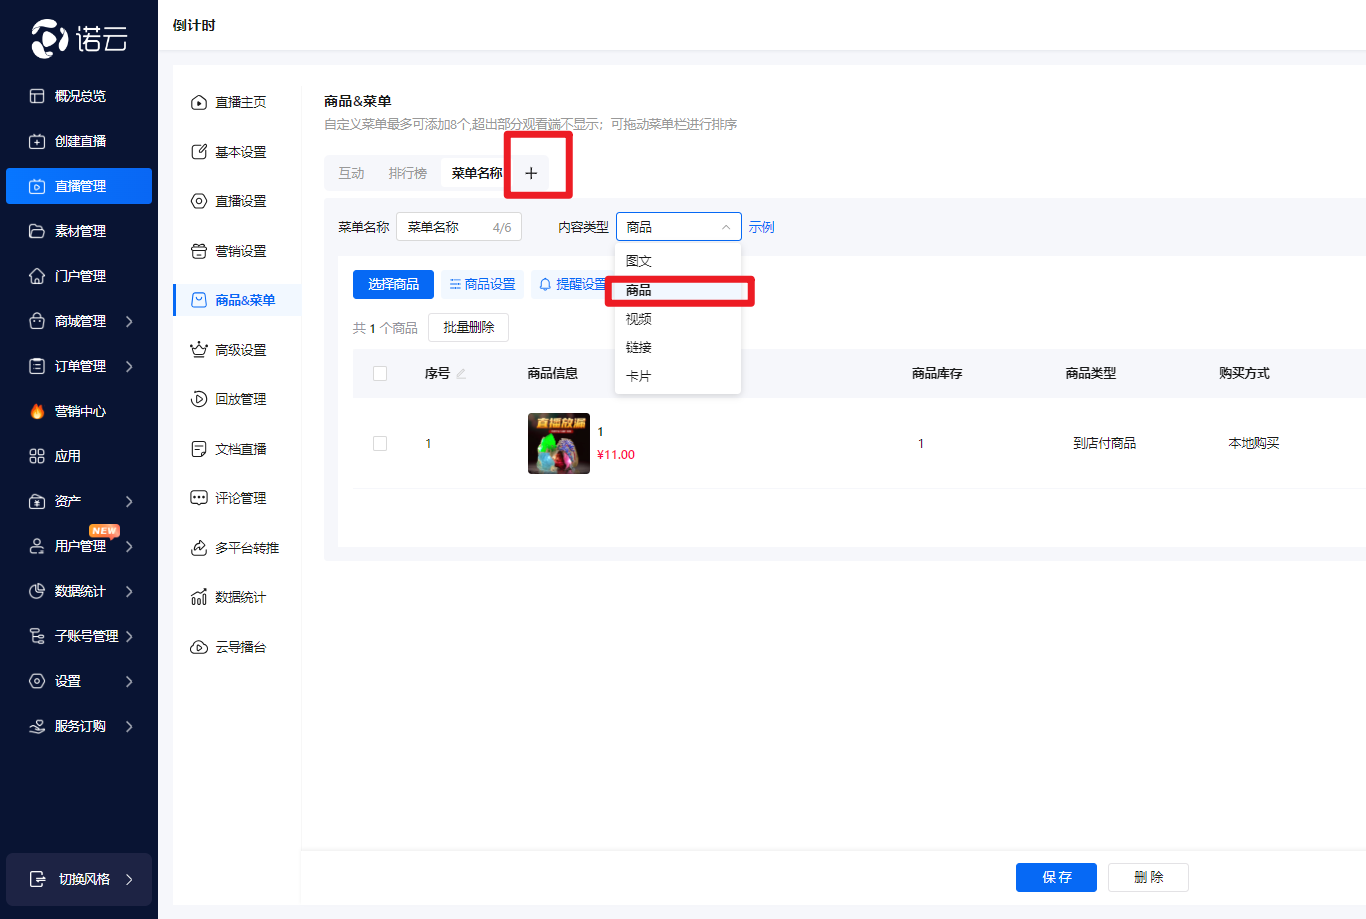Click the pencil icon beside 序号 column

461,374
